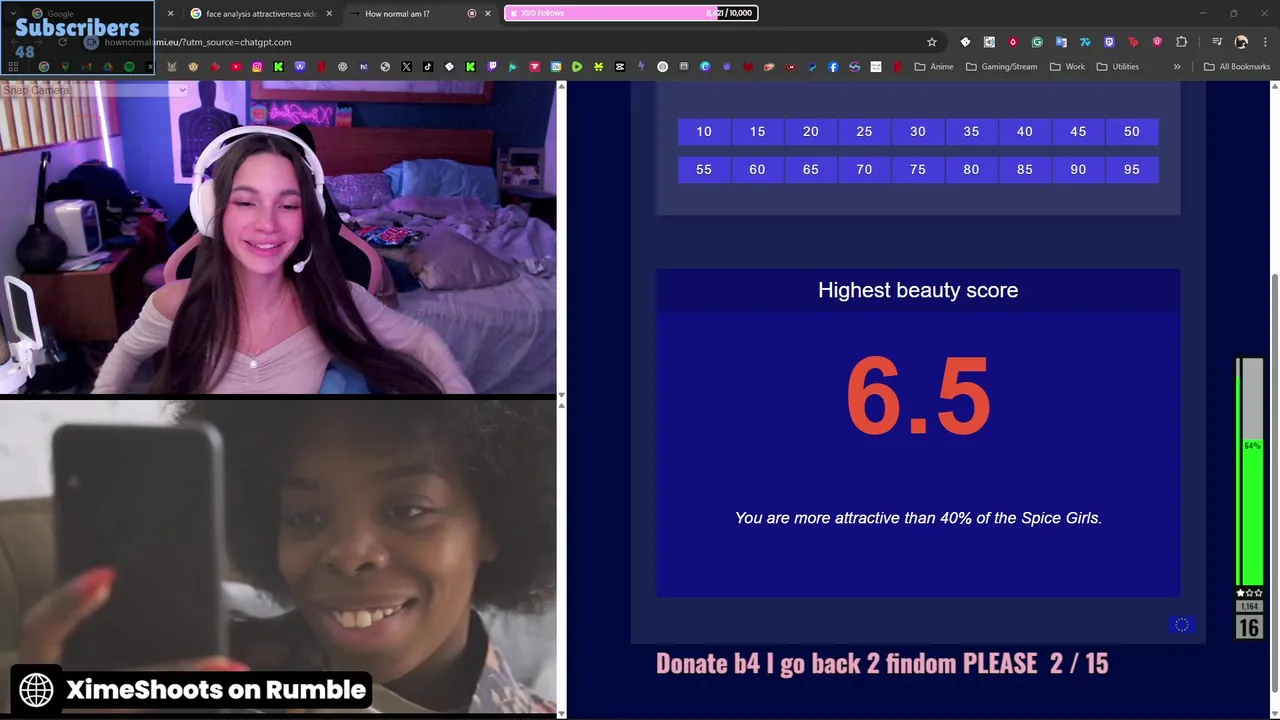Click the red droplet extension icon
This screenshot has width=1280, height=720.
1013,42
